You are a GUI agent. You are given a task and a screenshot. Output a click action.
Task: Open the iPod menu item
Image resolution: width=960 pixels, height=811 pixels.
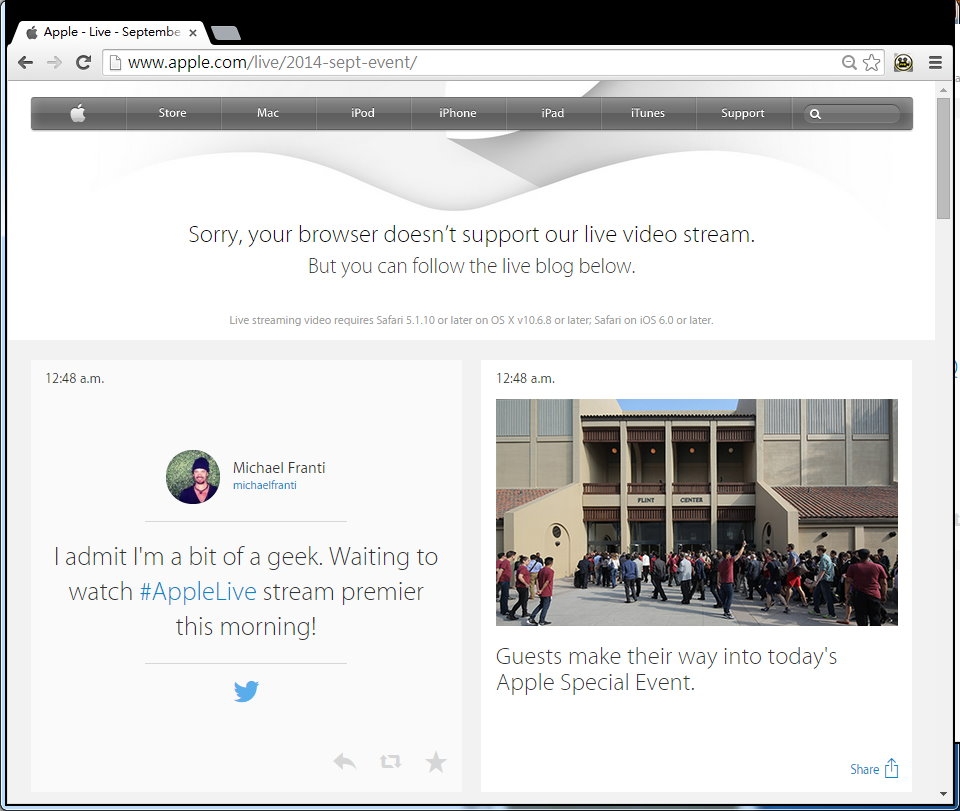point(363,113)
